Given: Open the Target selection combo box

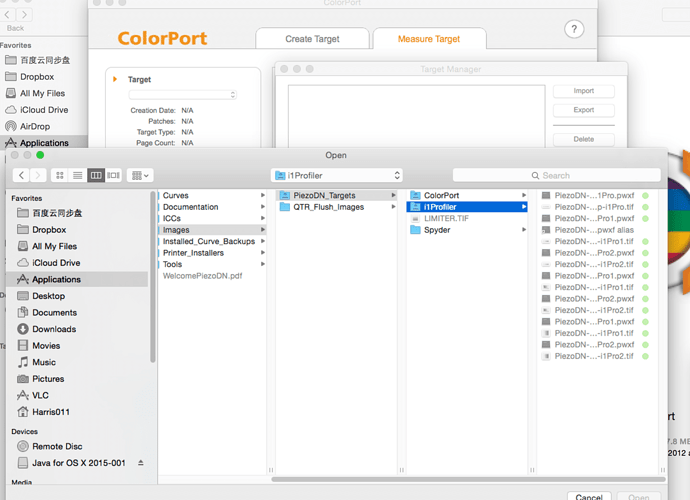Looking at the screenshot, I should pyautogui.click(x=182, y=95).
